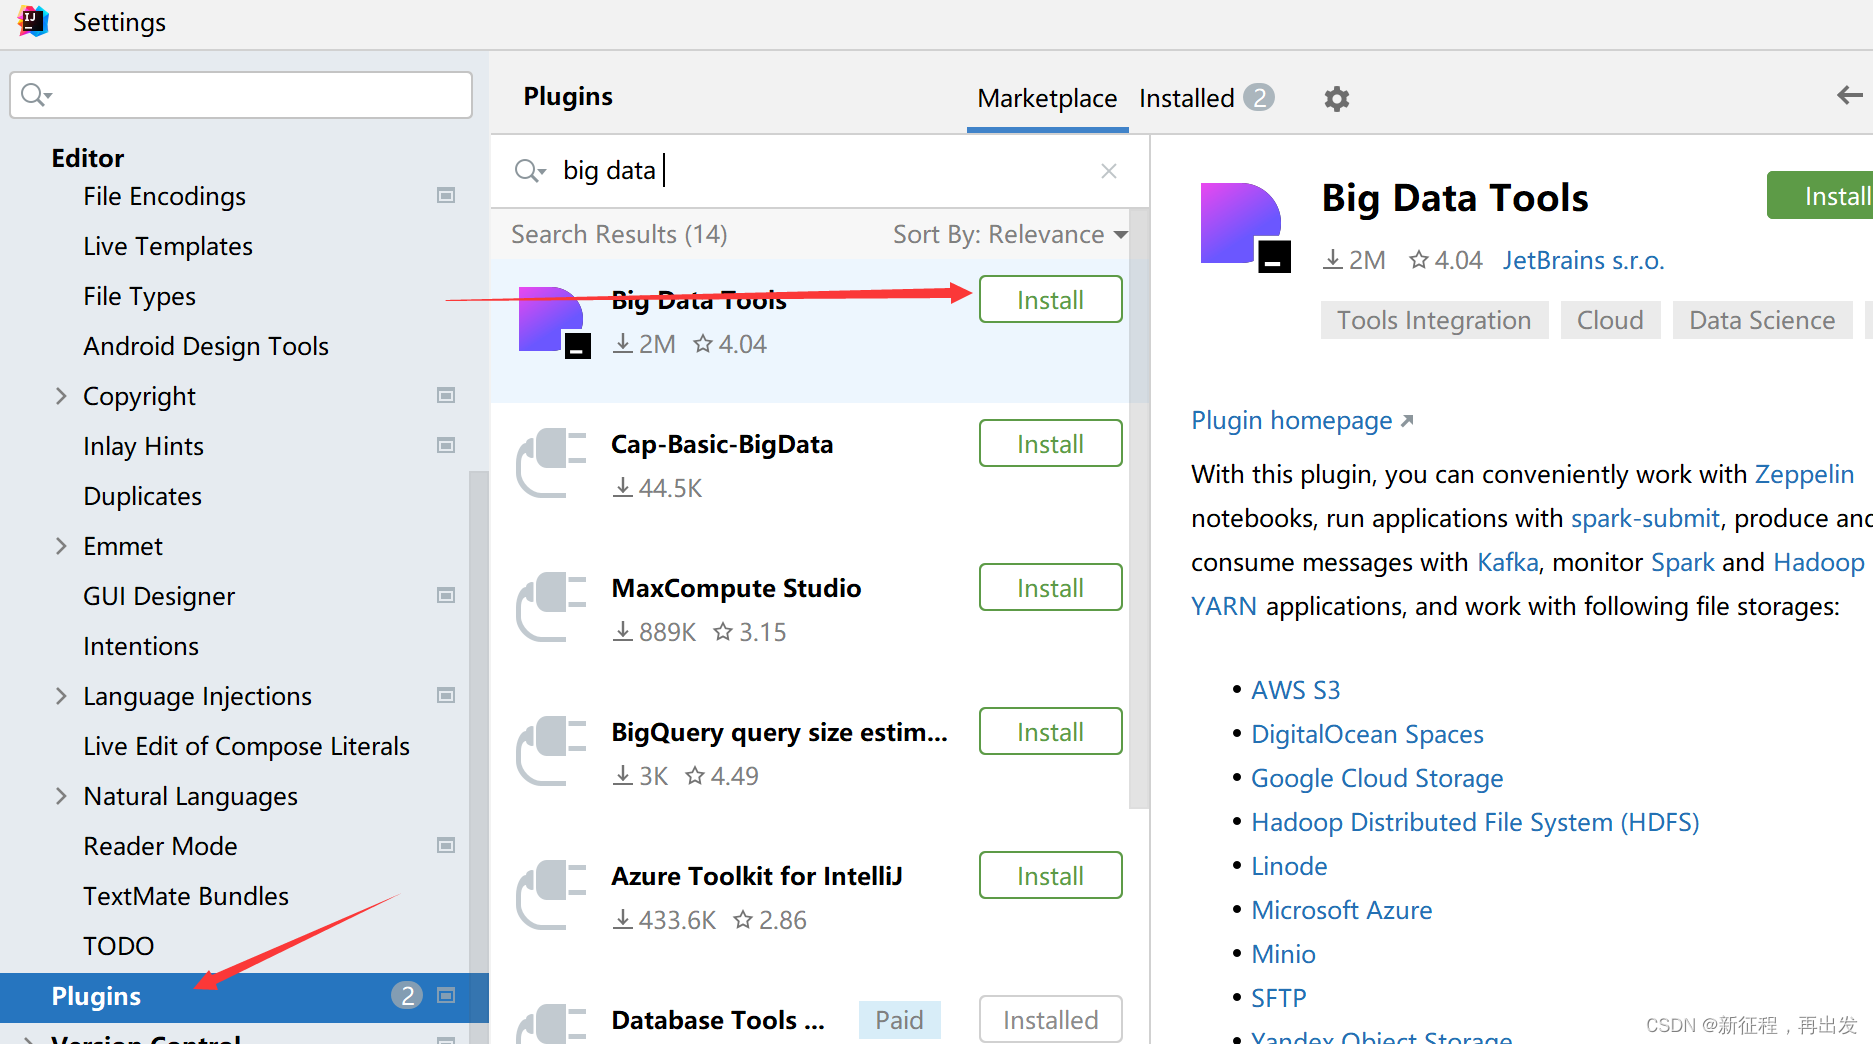The image size is (1873, 1044).
Task: Open the Hadoop Distributed File System link
Action: (x=1475, y=822)
